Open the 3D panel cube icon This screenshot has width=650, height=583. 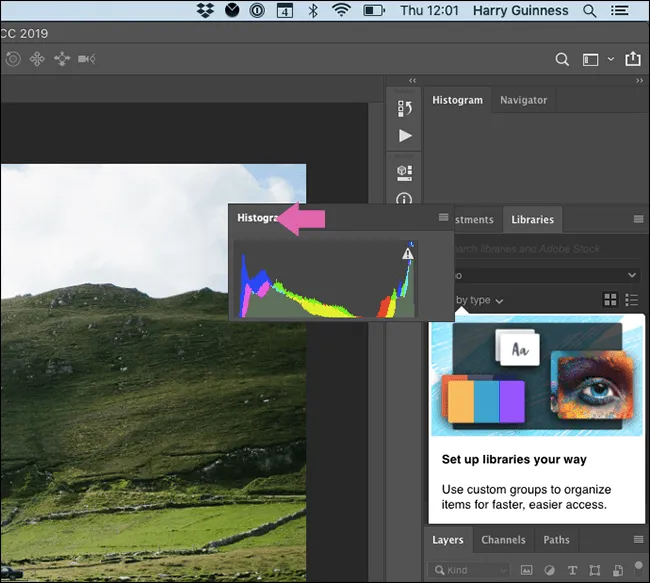click(x=405, y=172)
